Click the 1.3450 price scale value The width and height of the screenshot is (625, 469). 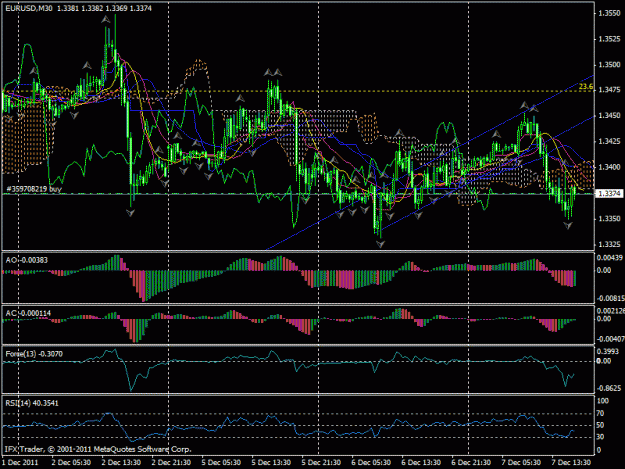(x=609, y=116)
